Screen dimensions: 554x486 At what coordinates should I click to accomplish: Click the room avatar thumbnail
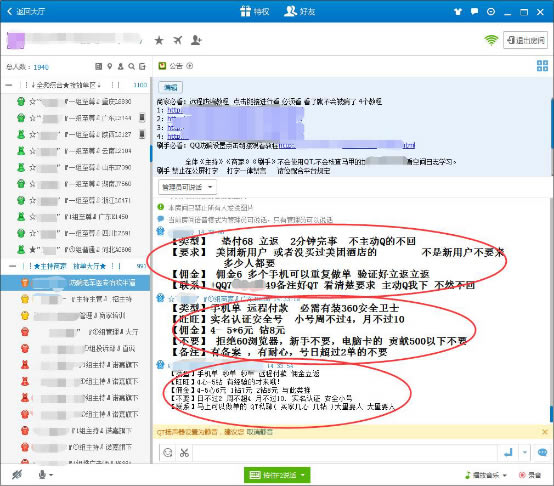coord(16,40)
